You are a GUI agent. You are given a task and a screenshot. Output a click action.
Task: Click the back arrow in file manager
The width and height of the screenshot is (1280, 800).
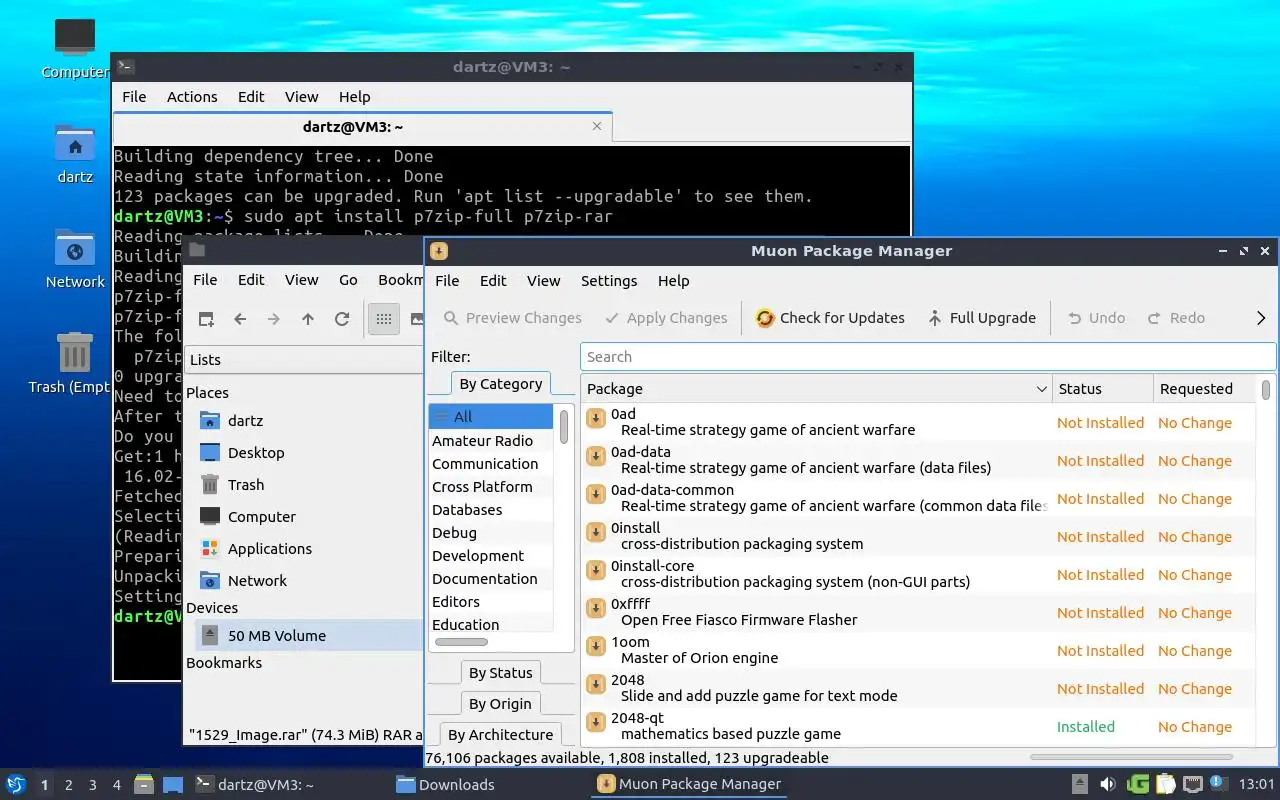point(240,319)
